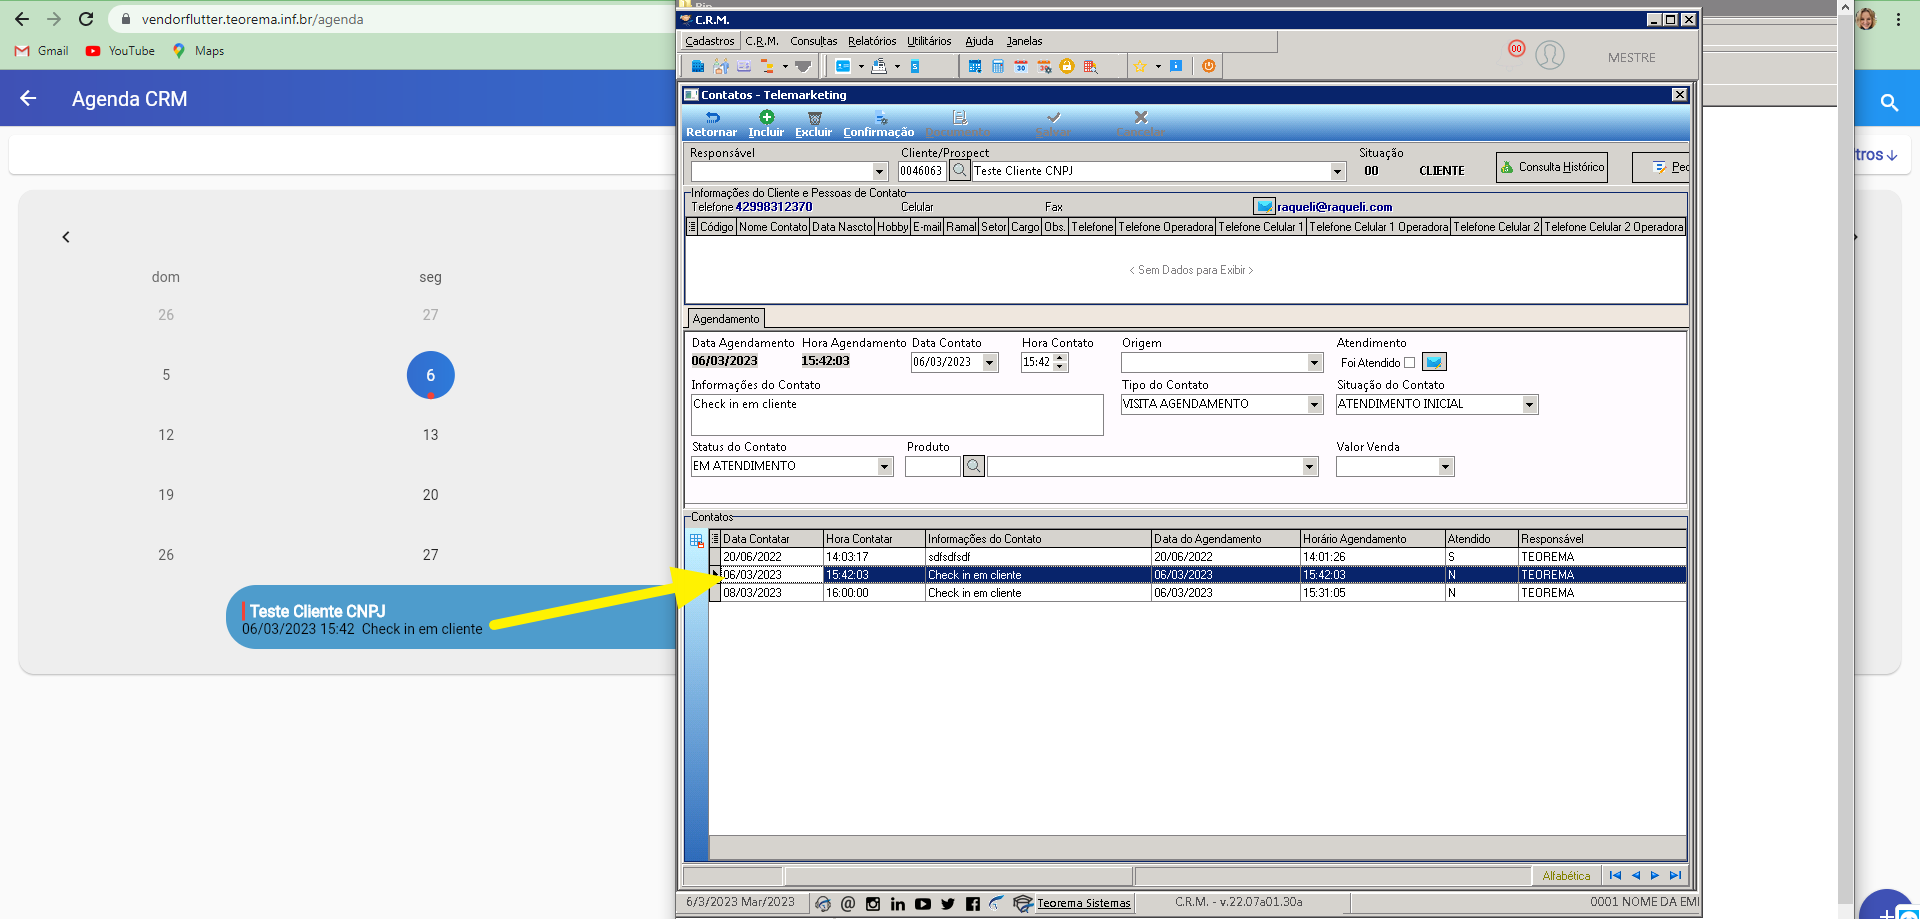Click the orange hierarchy tree toolbar icon

[768, 66]
